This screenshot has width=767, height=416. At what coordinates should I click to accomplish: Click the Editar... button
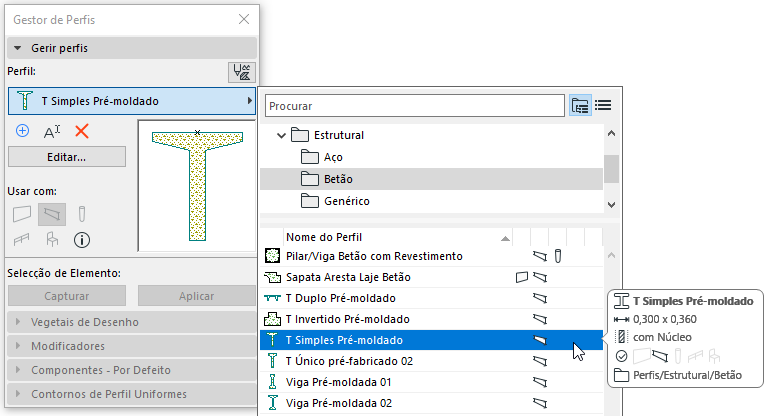pos(67,157)
